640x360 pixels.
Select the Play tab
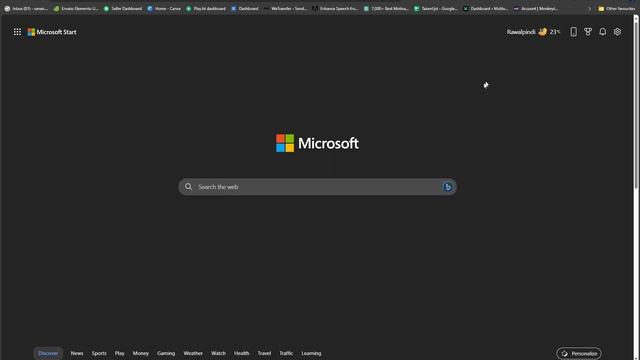click(x=120, y=353)
